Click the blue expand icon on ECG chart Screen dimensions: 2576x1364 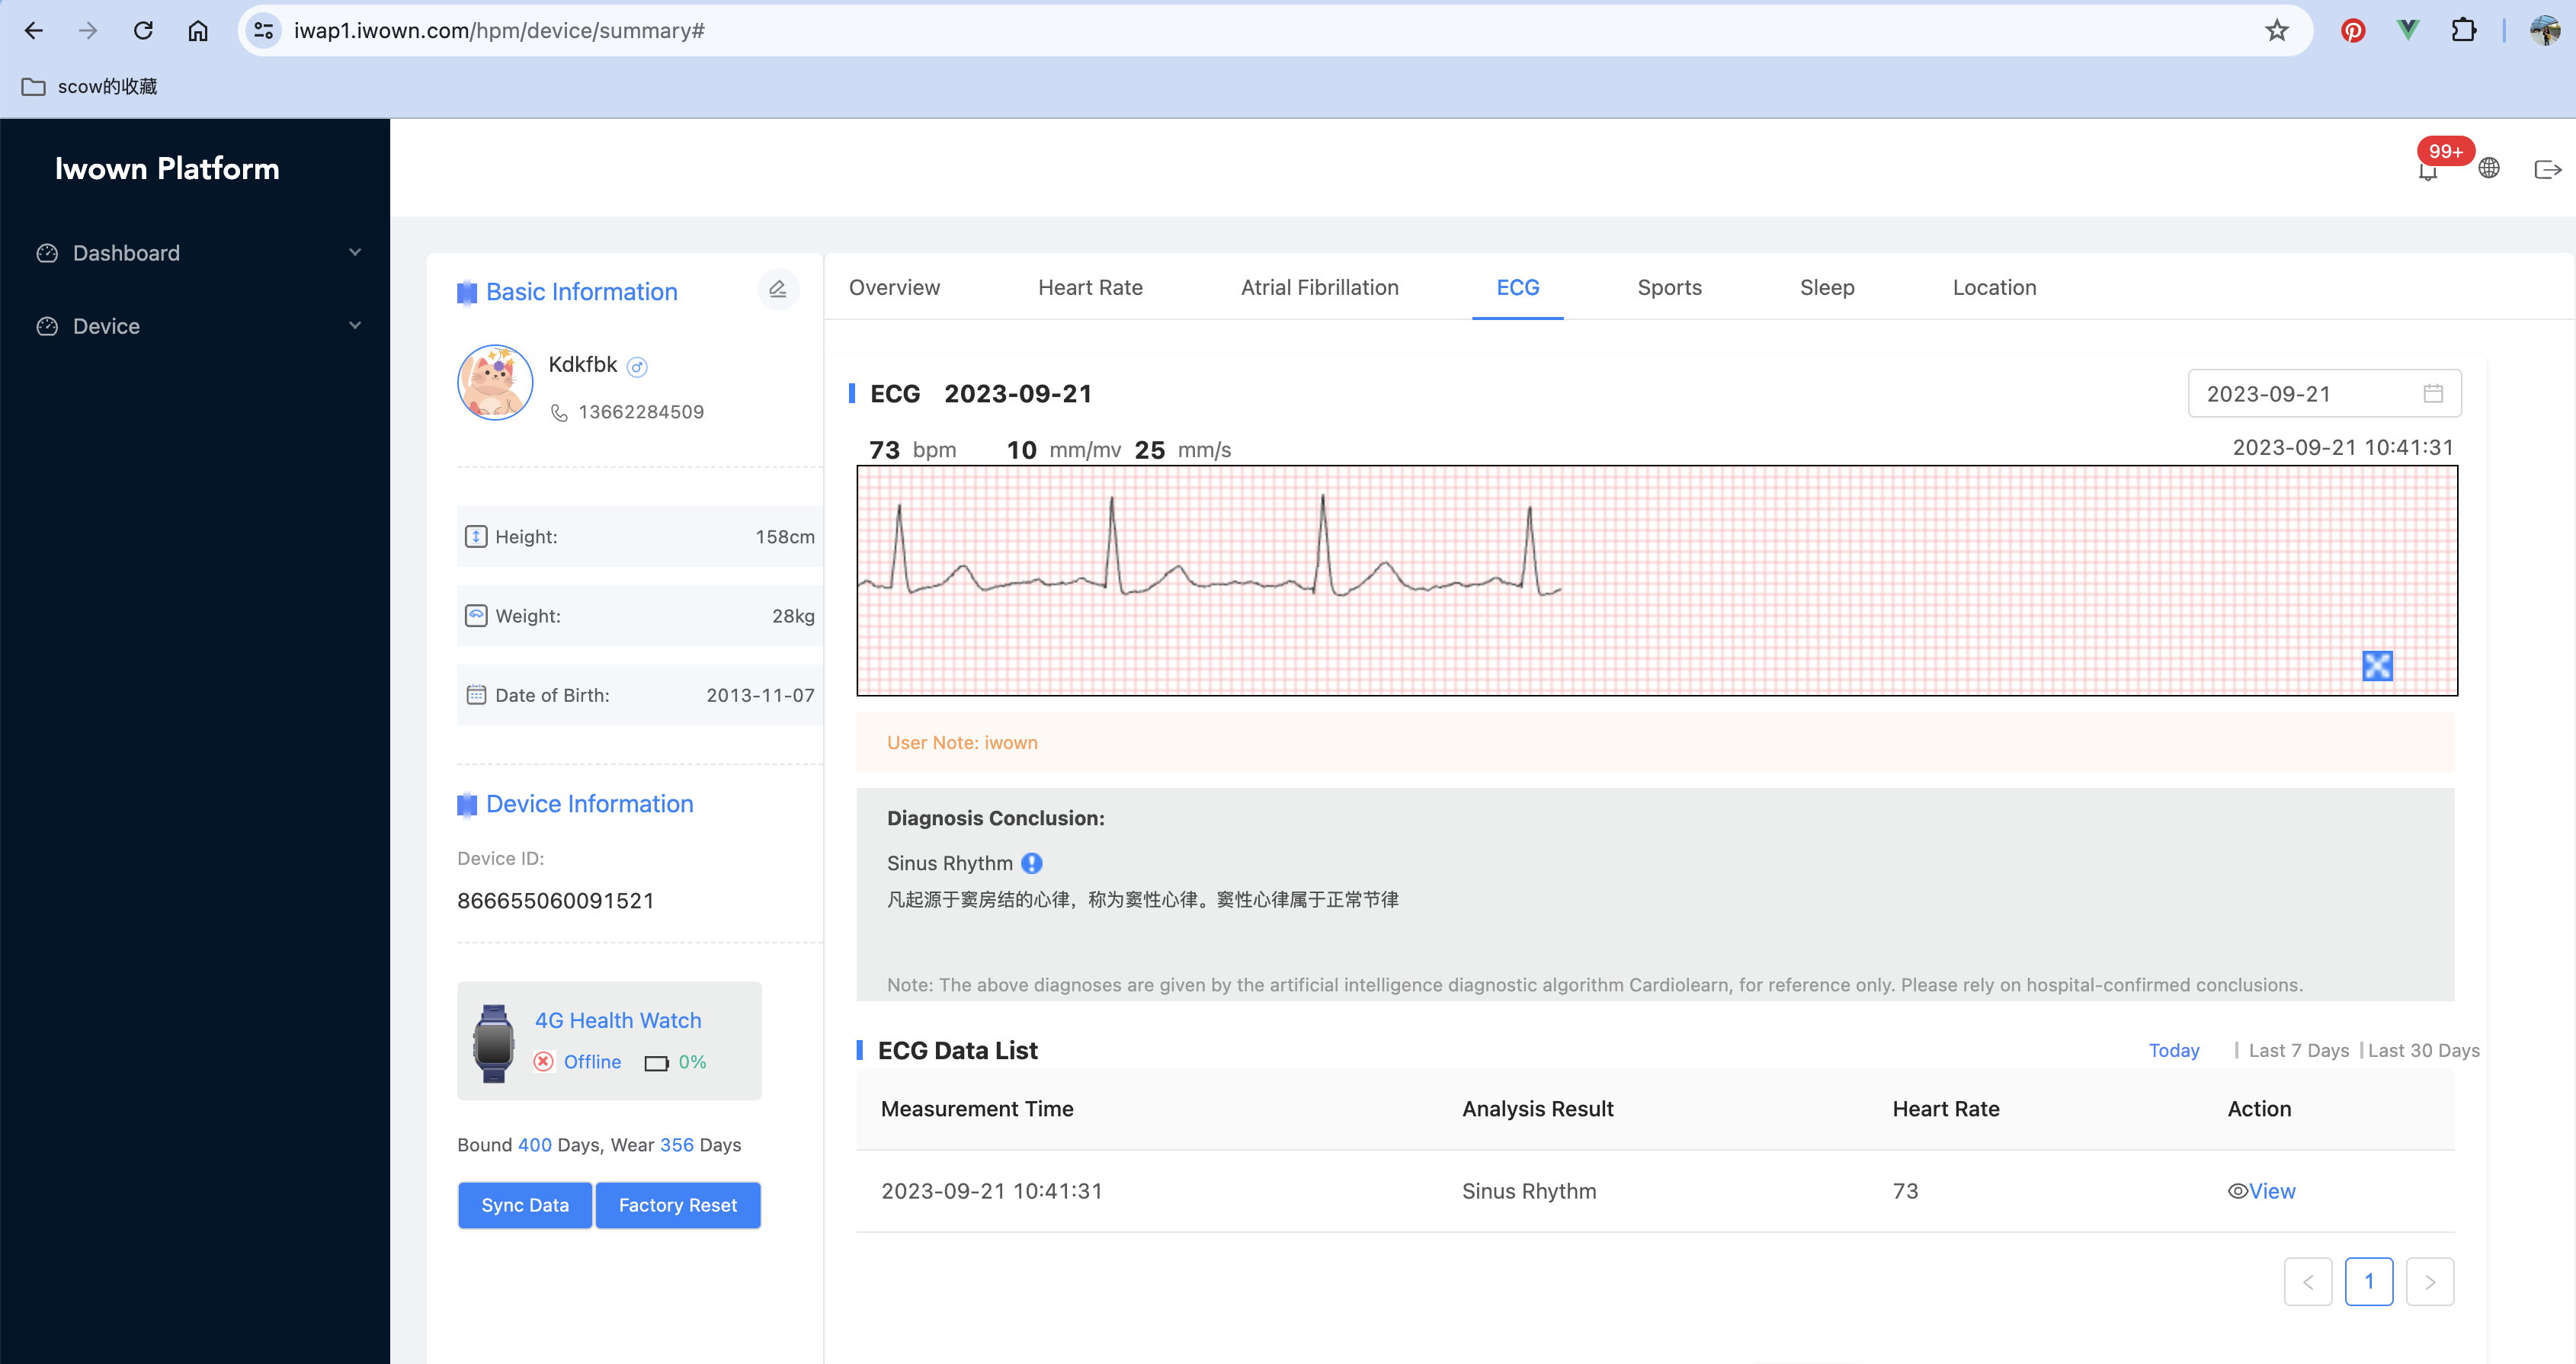pos(2377,665)
